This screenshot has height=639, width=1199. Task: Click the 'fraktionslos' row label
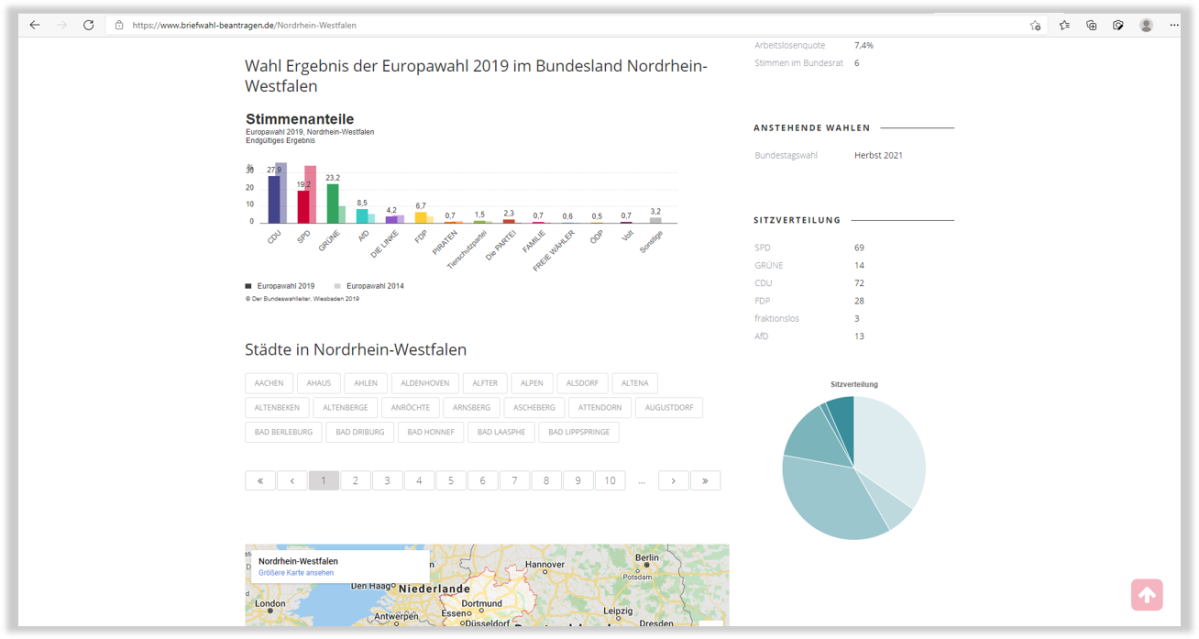(x=776, y=318)
